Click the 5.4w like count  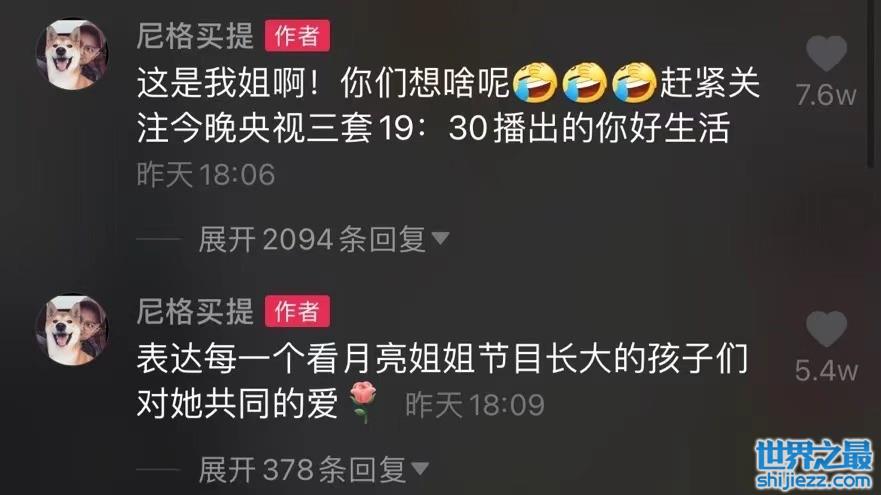click(826, 371)
